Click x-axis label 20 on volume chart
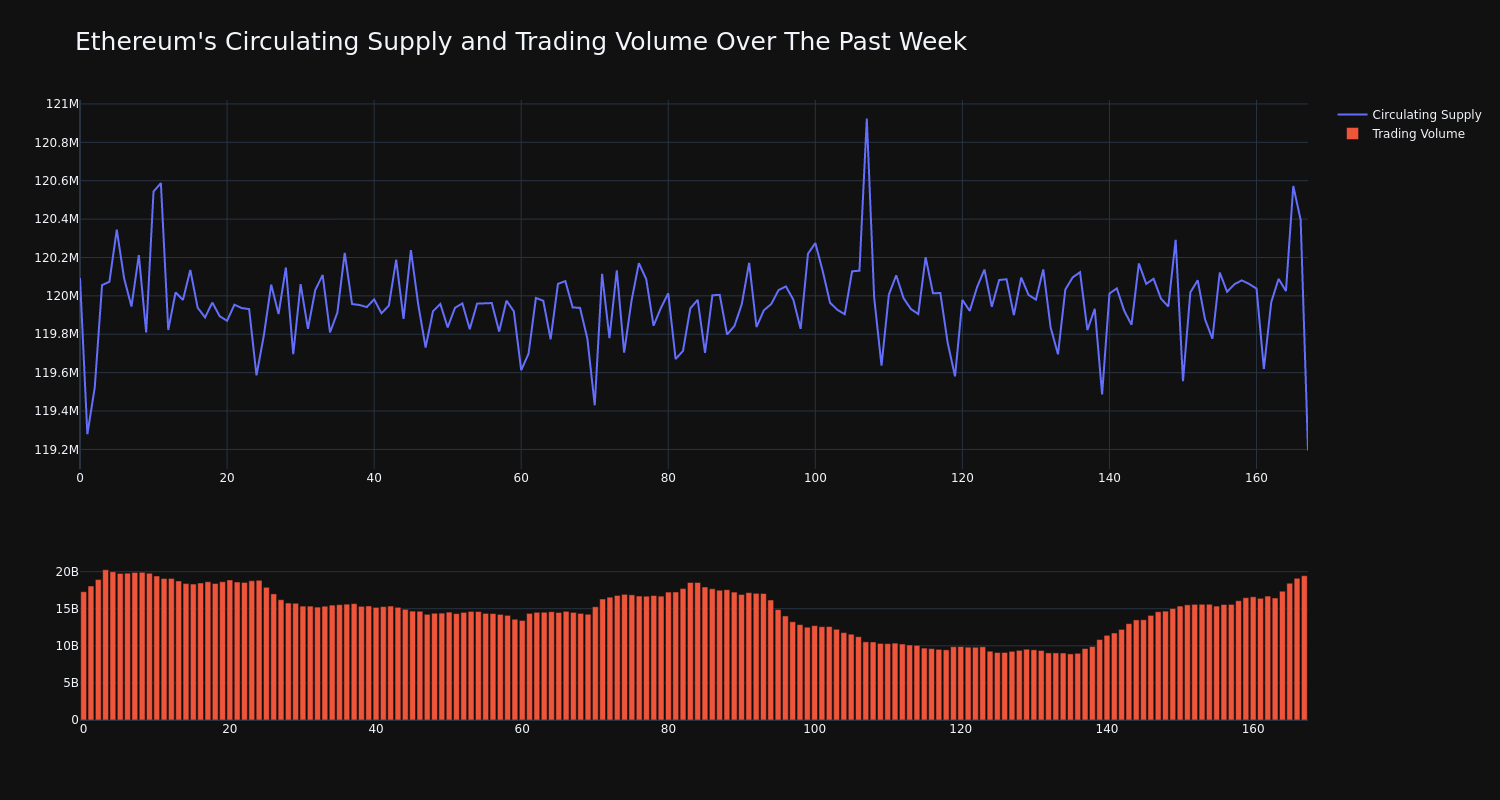The width and height of the screenshot is (1500, 800). (230, 729)
